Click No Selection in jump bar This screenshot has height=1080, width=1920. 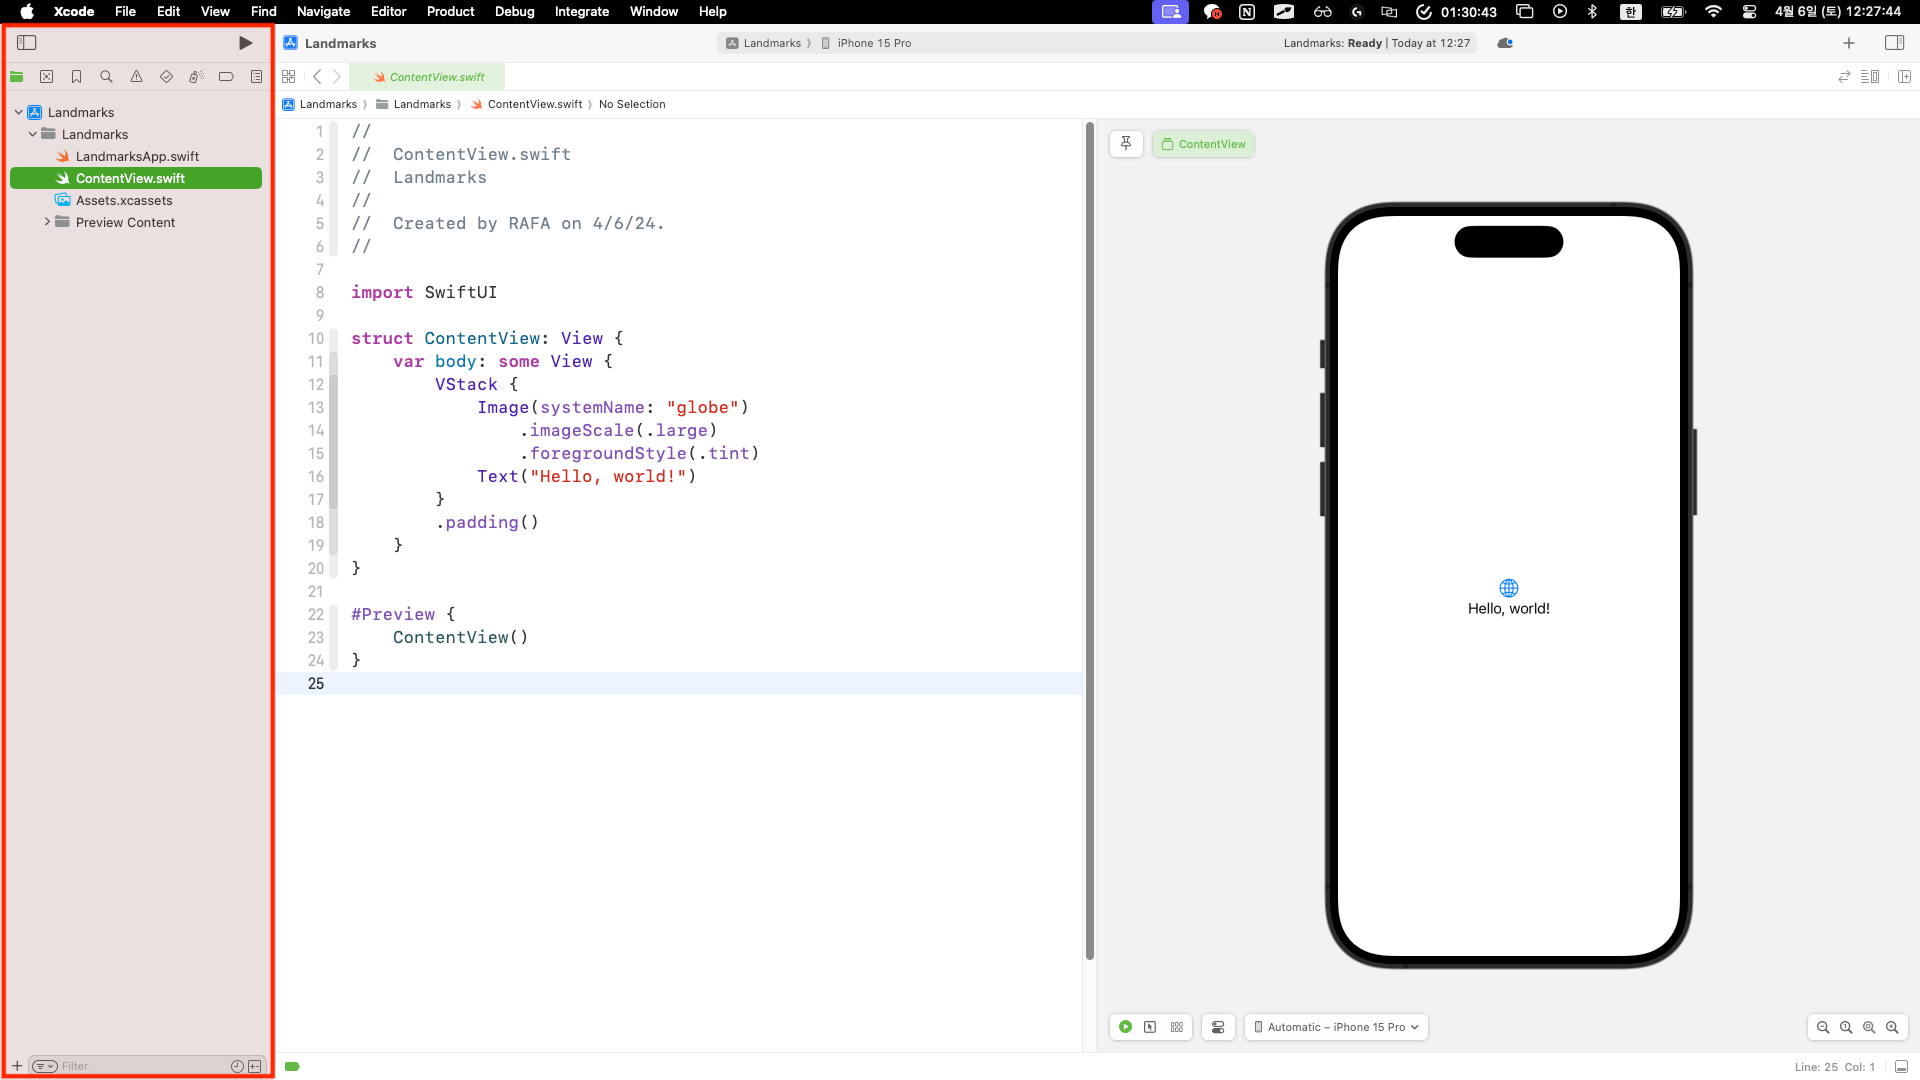pyautogui.click(x=632, y=104)
